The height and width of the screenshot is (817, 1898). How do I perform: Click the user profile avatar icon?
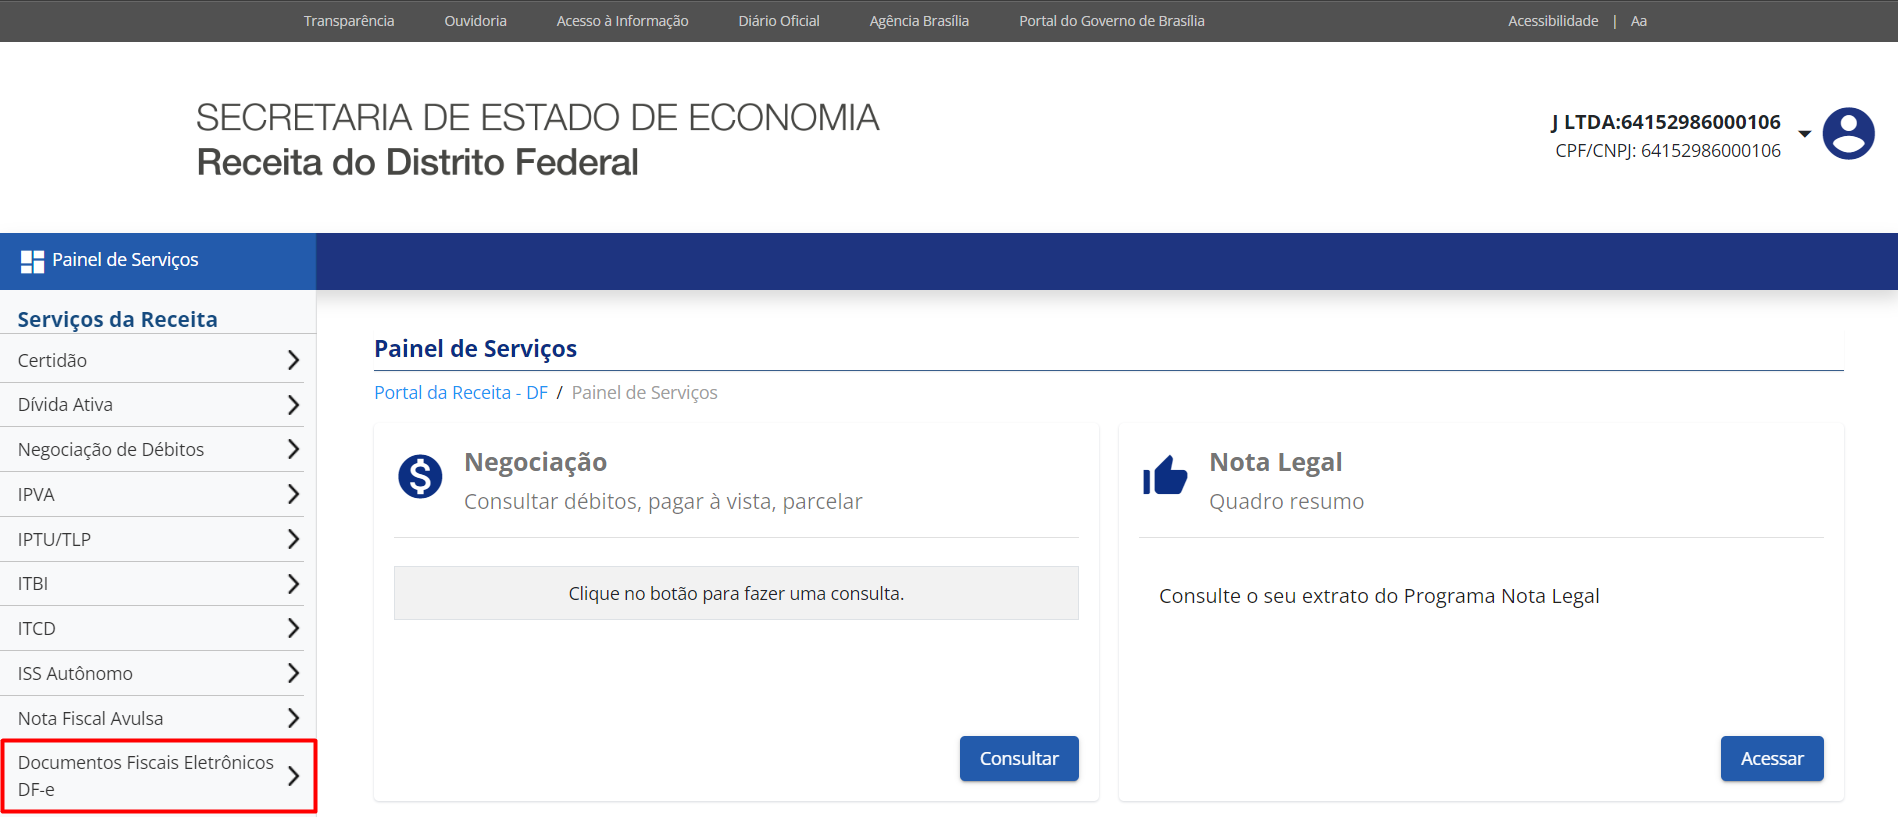(x=1847, y=134)
